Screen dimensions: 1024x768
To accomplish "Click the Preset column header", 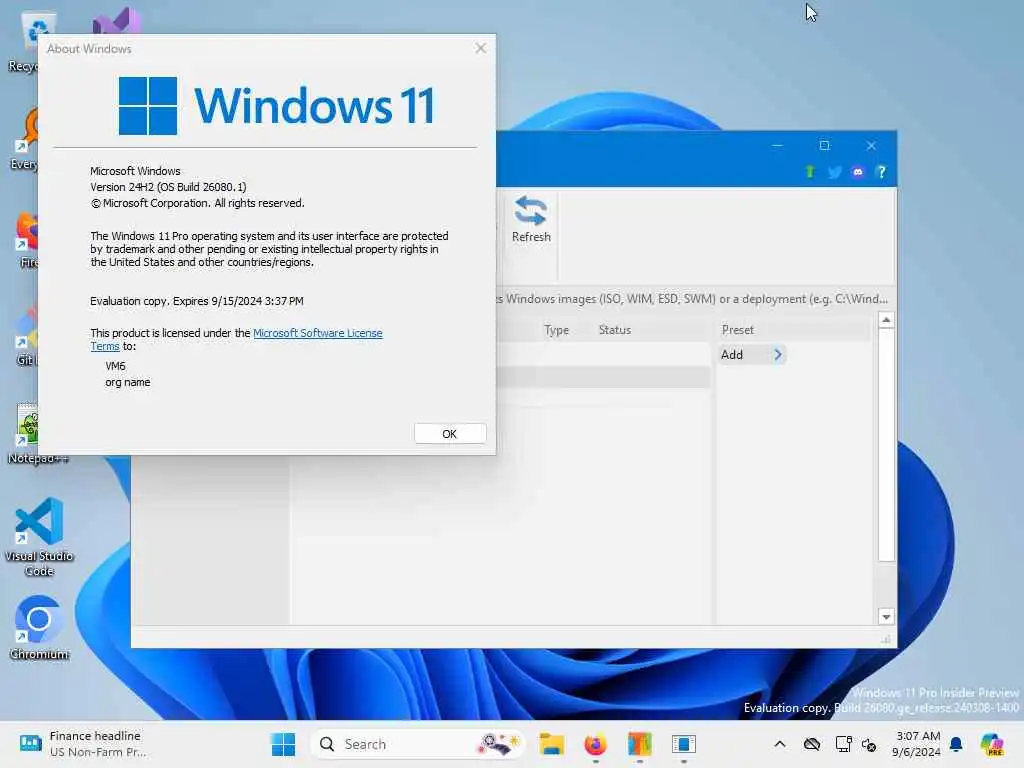I will [737, 330].
